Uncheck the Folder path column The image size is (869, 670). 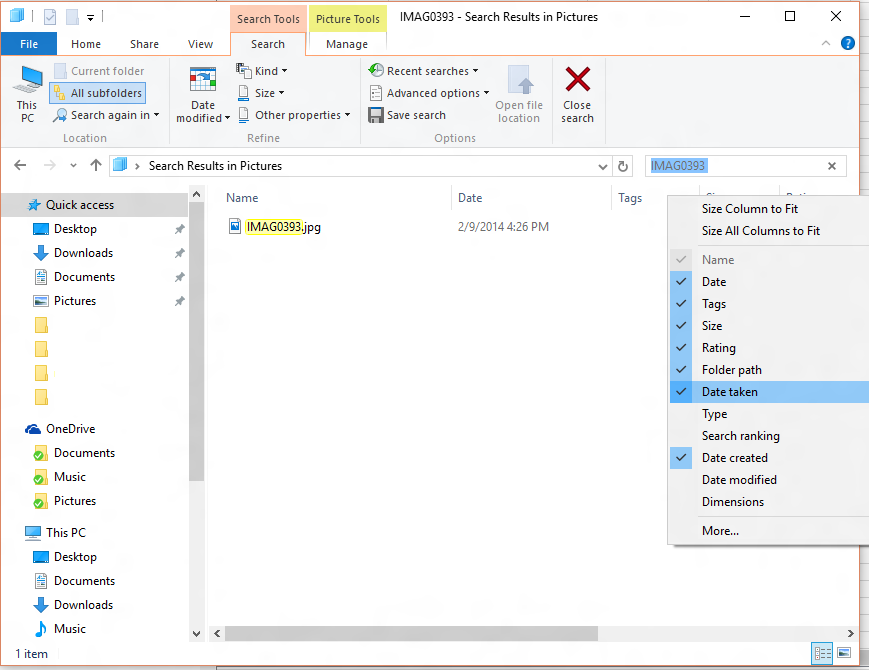click(731, 370)
